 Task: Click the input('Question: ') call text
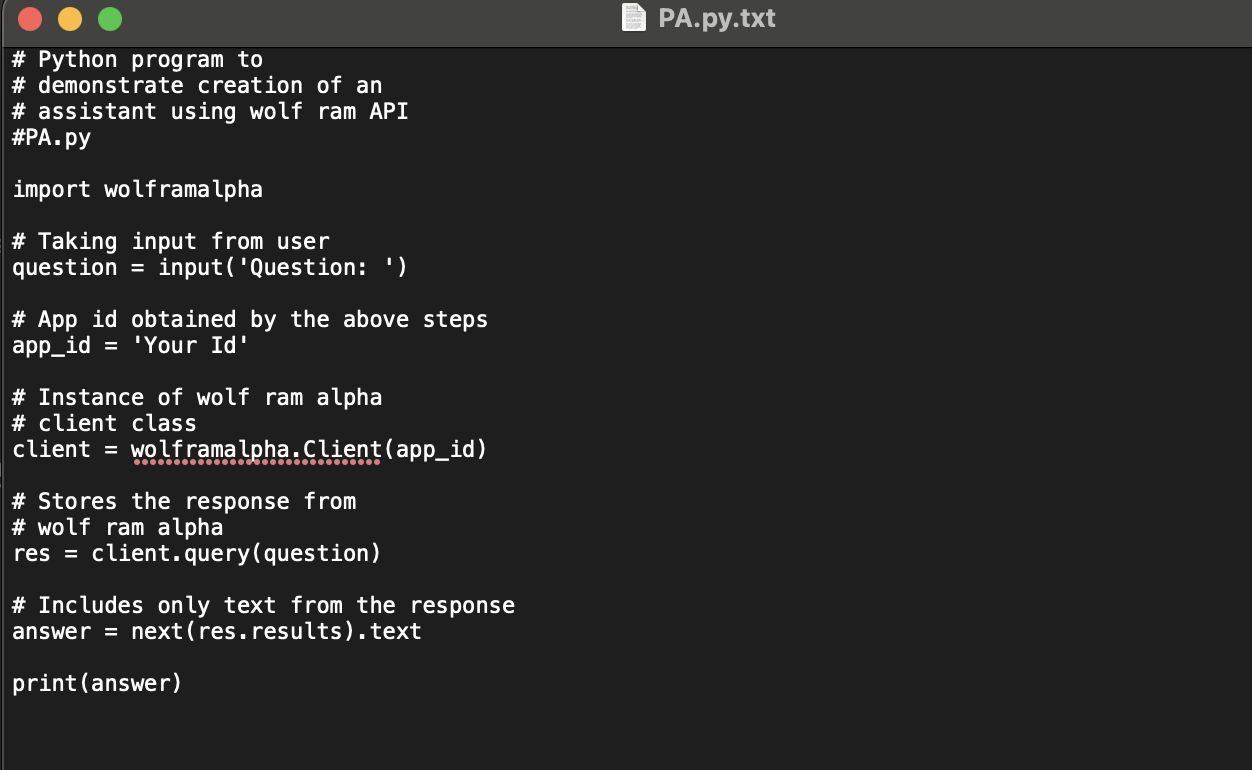pyautogui.click(x=283, y=267)
